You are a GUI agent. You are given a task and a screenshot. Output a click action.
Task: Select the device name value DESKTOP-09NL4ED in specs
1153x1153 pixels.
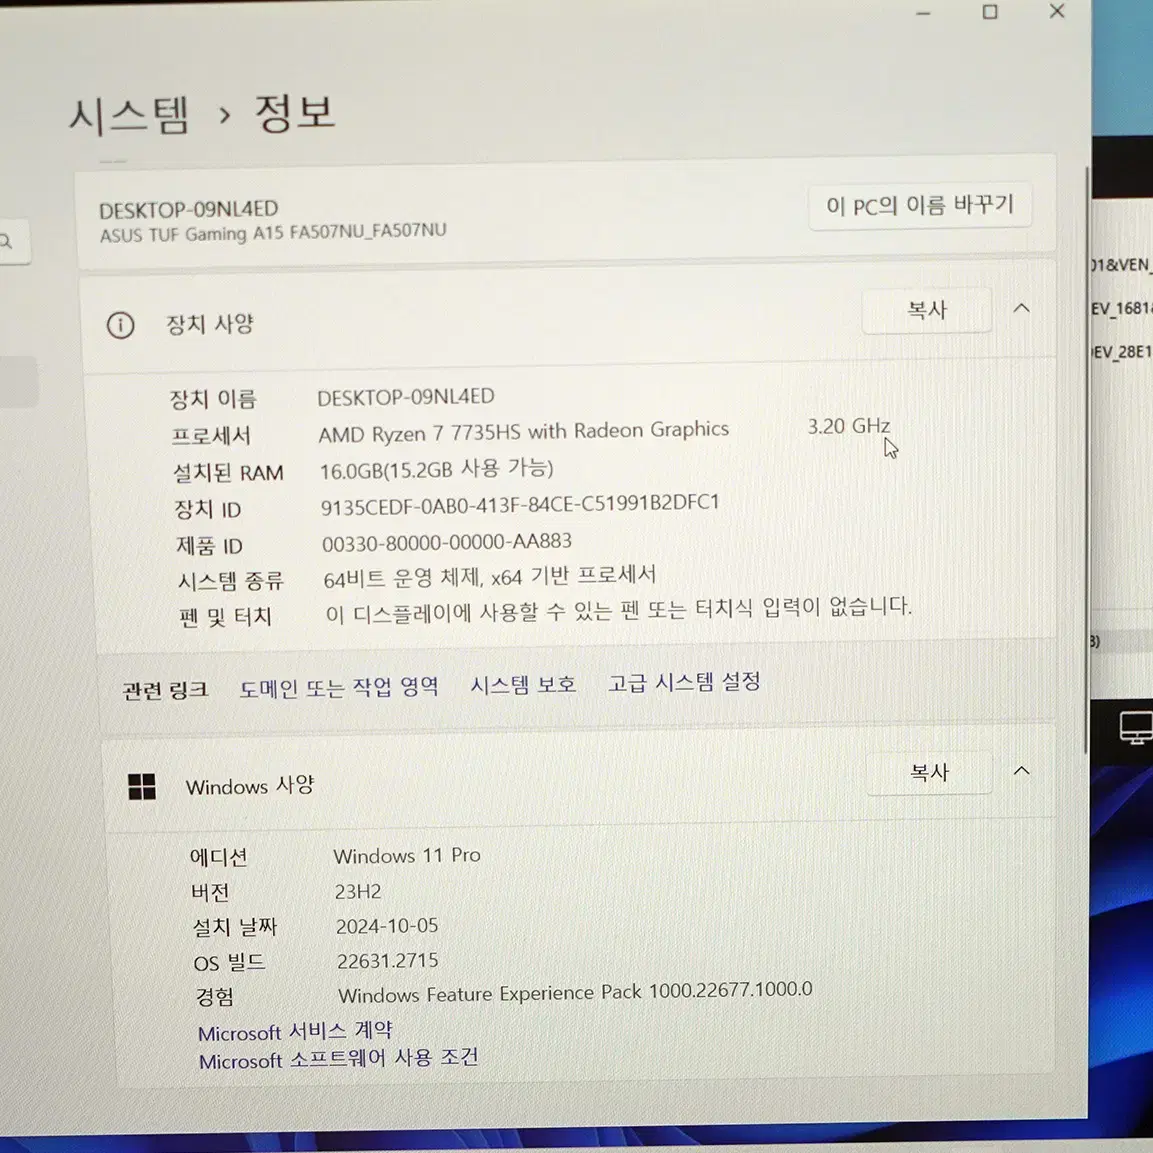click(406, 397)
